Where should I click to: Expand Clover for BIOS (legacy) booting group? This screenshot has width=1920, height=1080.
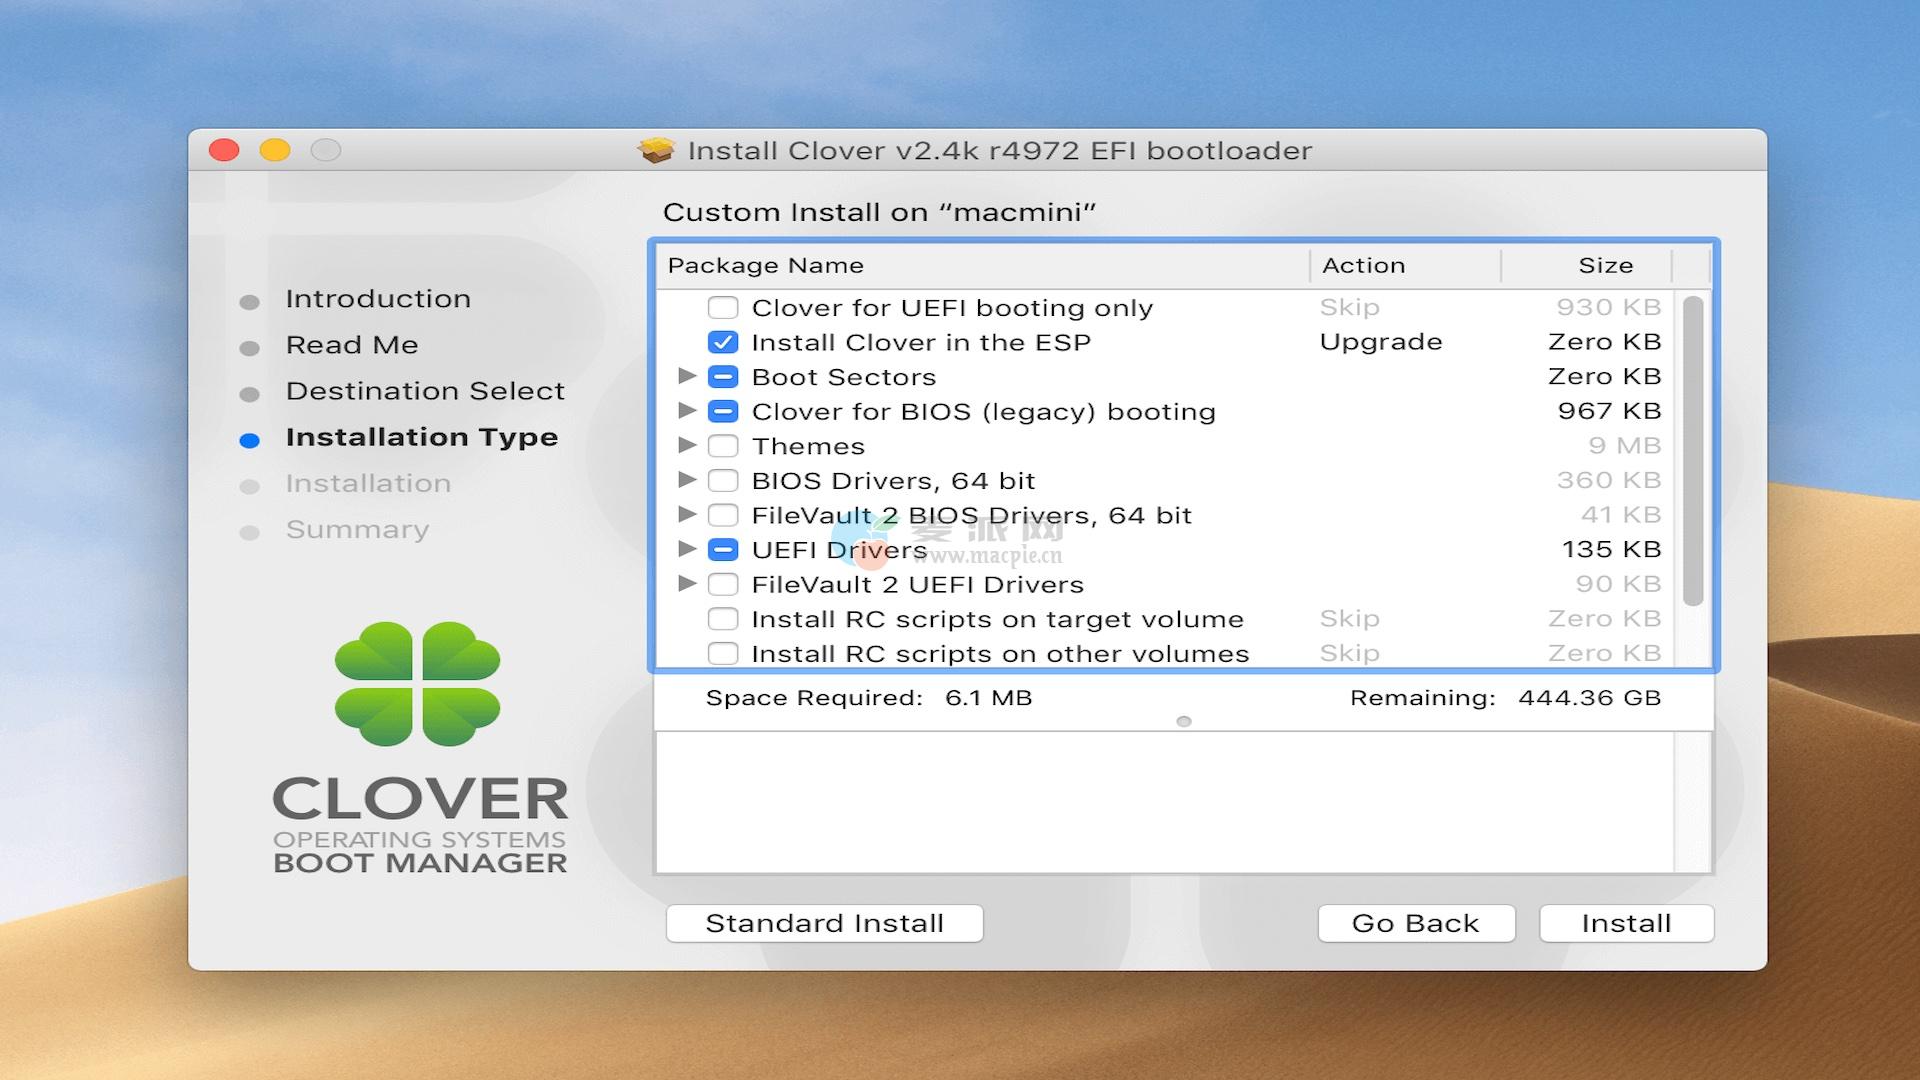click(687, 410)
